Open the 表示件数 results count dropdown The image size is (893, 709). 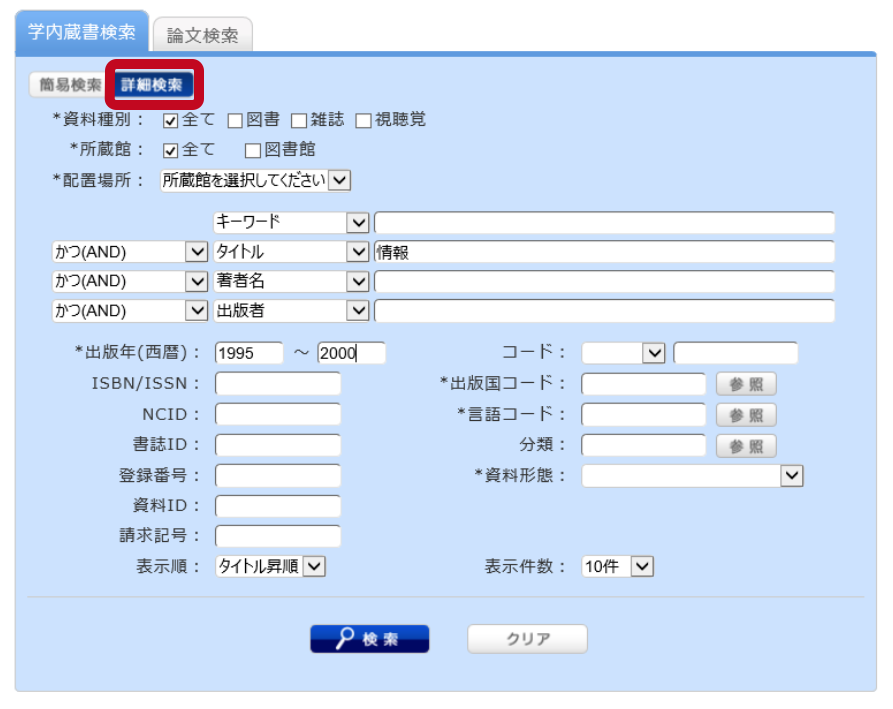tap(617, 567)
